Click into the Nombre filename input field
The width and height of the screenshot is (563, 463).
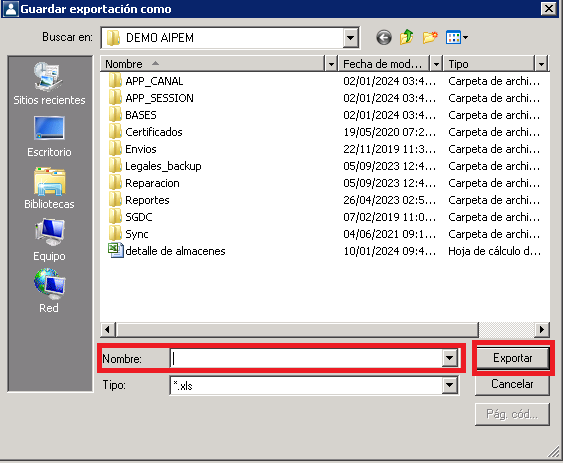(306, 358)
